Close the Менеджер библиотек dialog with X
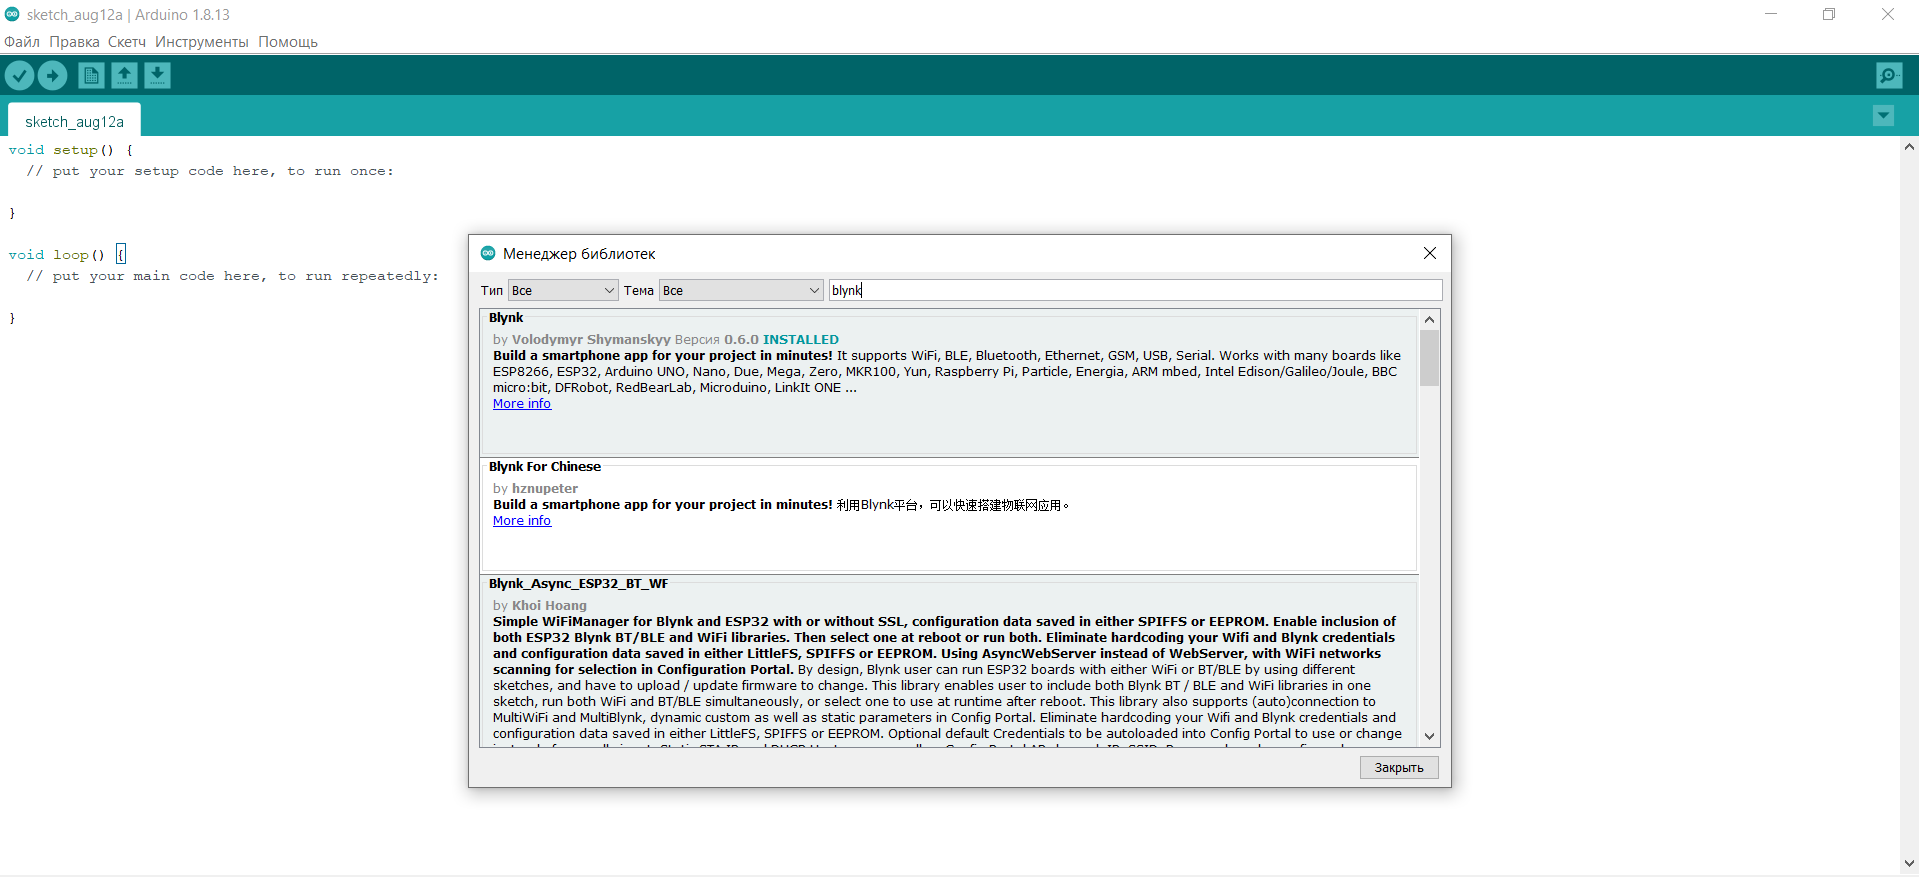The height and width of the screenshot is (877, 1919). coord(1430,253)
